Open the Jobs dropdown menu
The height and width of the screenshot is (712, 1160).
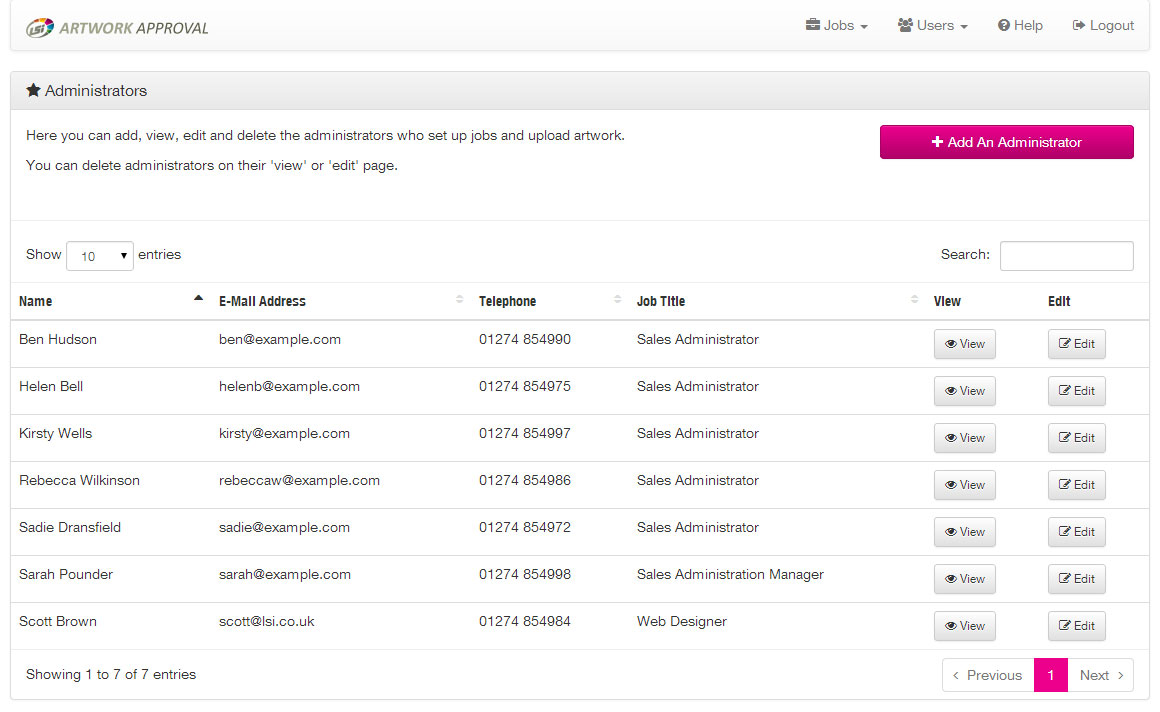[x=837, y=25]
